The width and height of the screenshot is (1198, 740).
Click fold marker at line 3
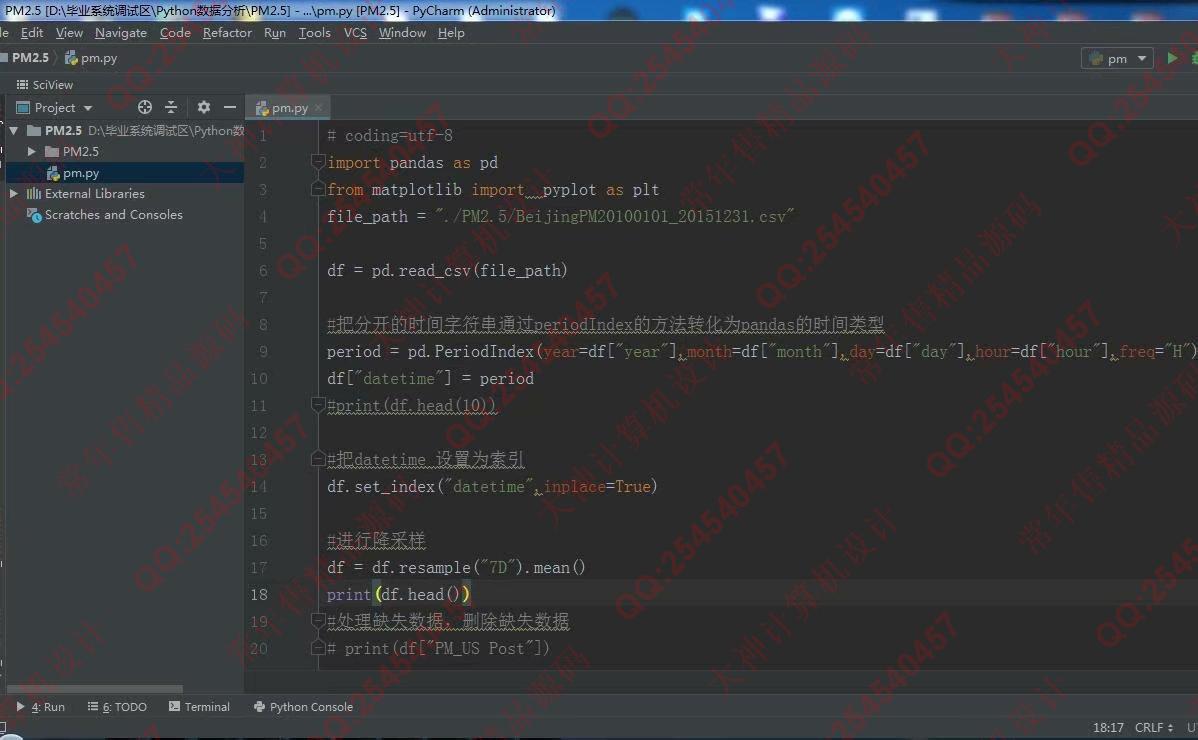tap(318, 189)
